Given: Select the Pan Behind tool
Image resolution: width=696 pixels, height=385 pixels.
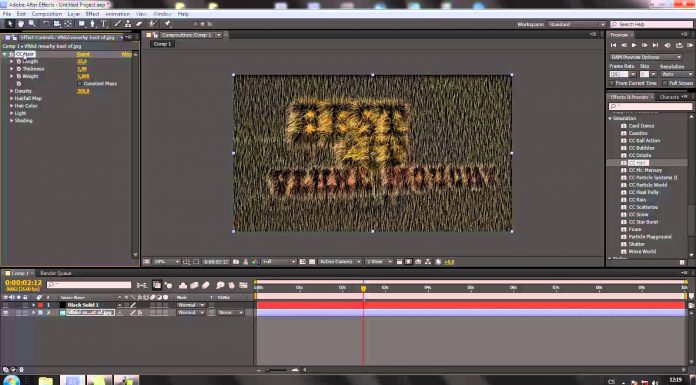Looking at the screenshot, I should (x=68, y=24).
